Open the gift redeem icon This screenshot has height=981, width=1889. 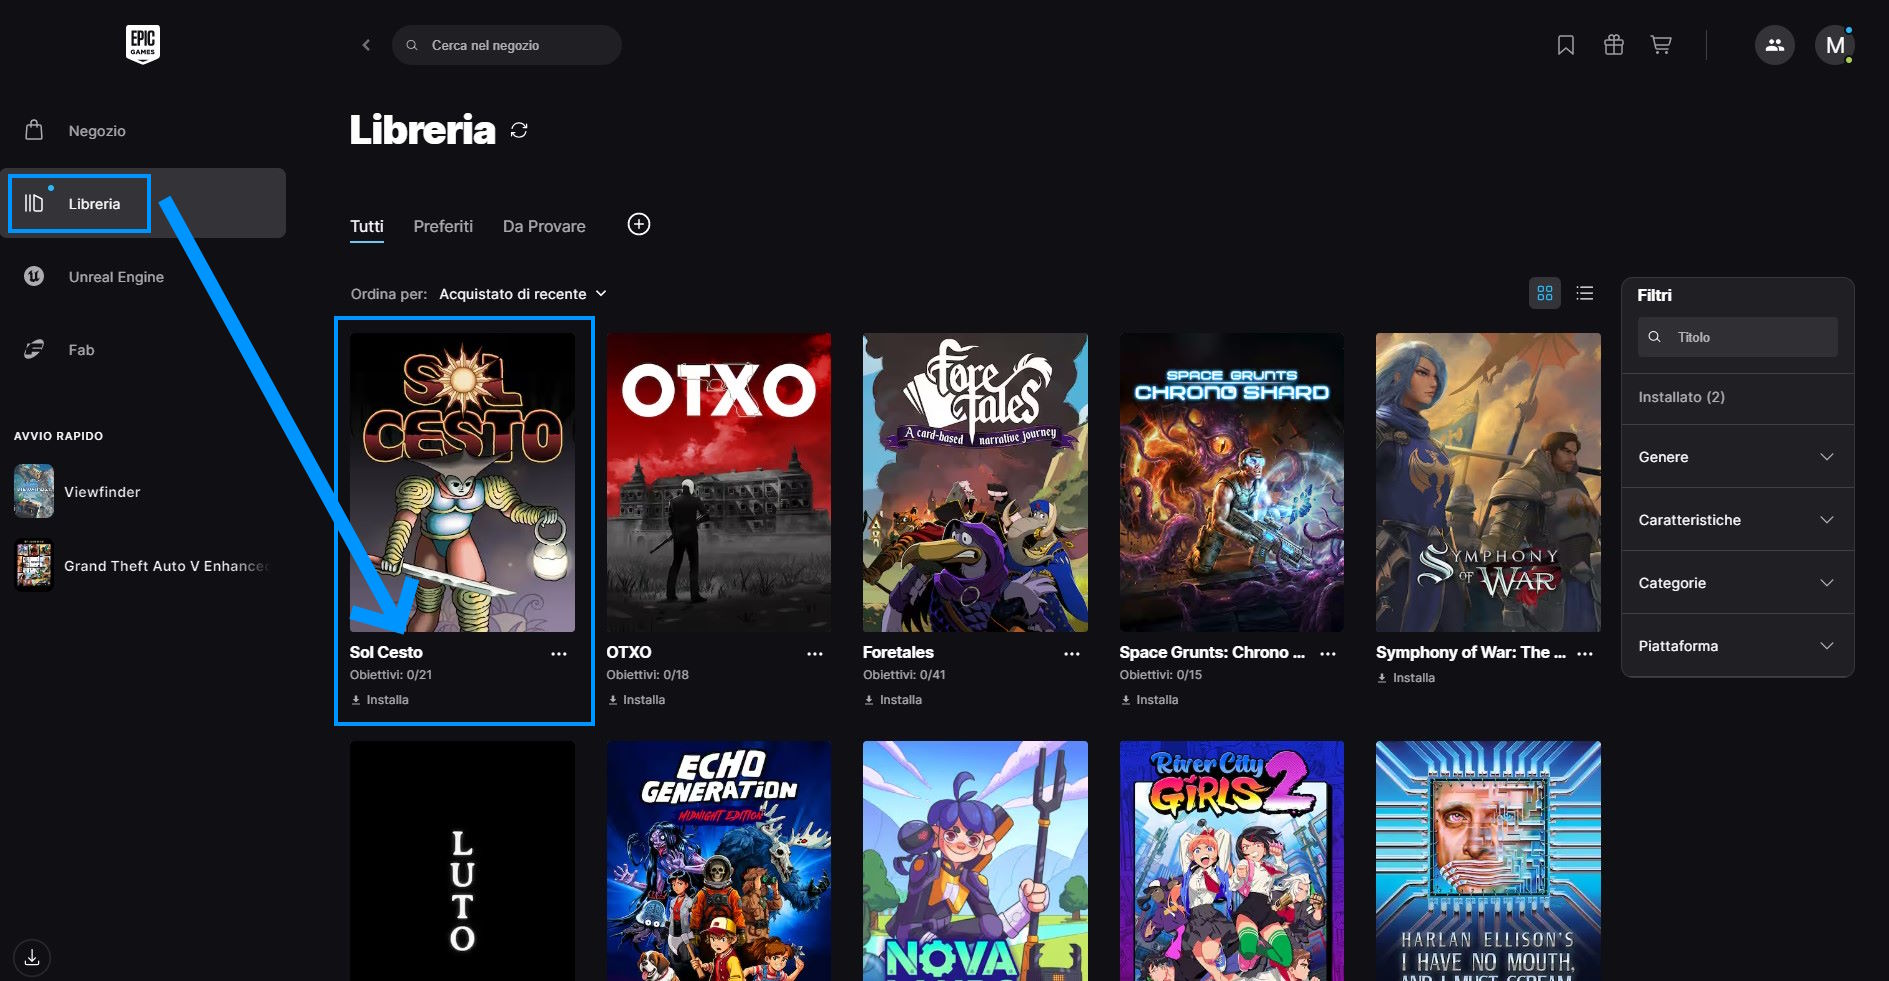tap(1614, 45)
